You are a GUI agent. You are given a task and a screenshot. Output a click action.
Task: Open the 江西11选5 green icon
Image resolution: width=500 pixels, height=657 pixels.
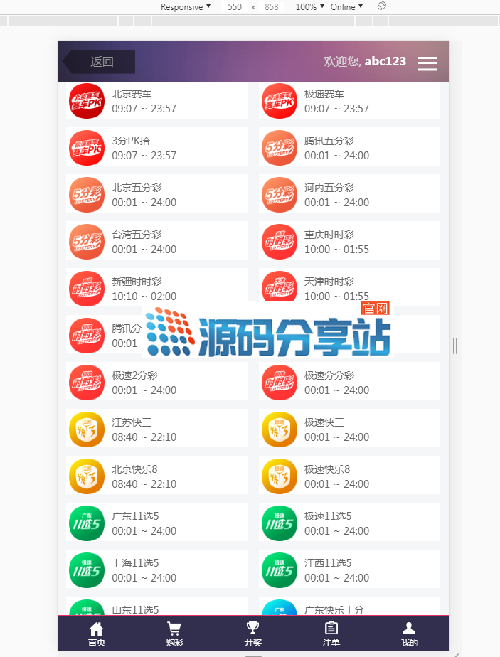279,570
